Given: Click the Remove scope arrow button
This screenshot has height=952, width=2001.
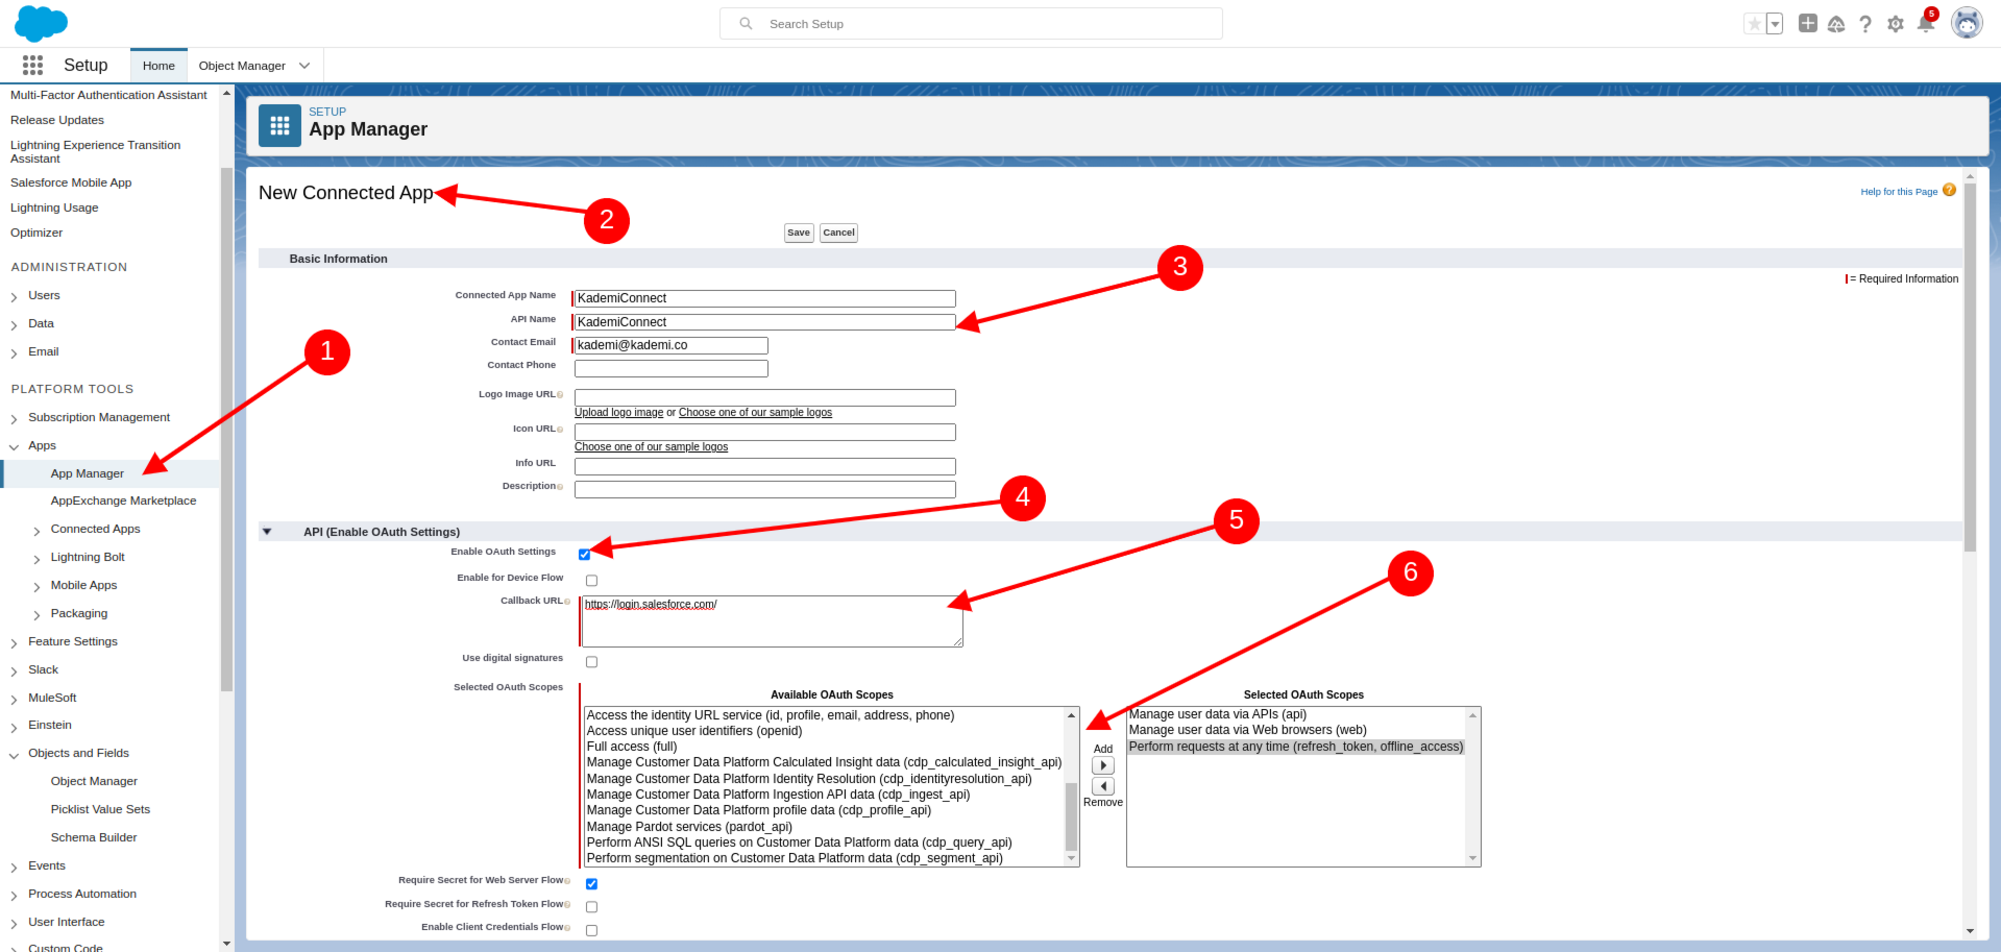Looking at the screenshot, I should (x=1103, y=786).
